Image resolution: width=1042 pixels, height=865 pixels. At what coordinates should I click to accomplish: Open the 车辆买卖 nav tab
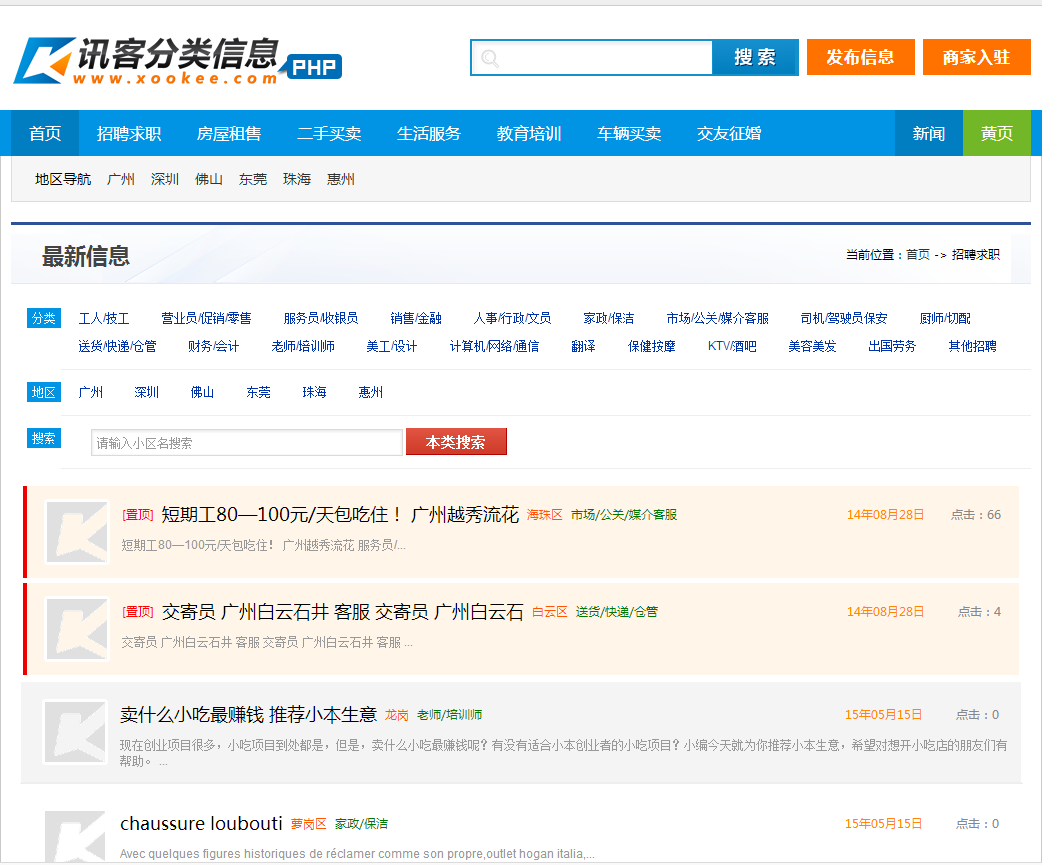pos(629,134)
